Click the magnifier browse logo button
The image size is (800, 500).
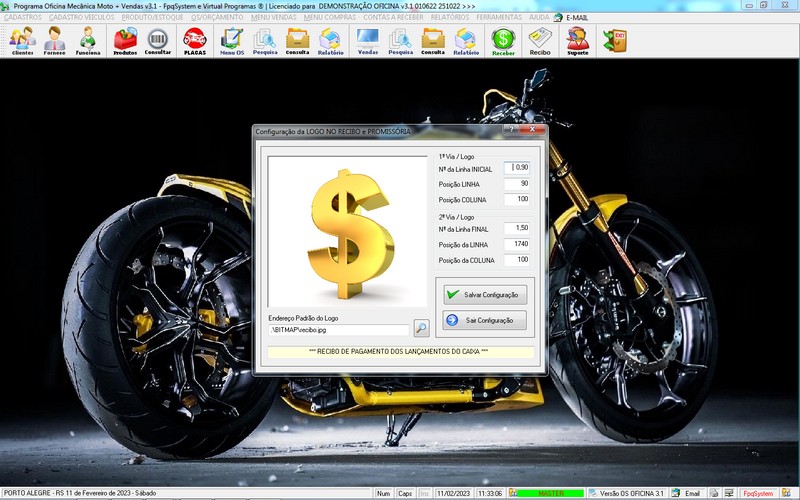pyautogui.click(x=421, y=328)
